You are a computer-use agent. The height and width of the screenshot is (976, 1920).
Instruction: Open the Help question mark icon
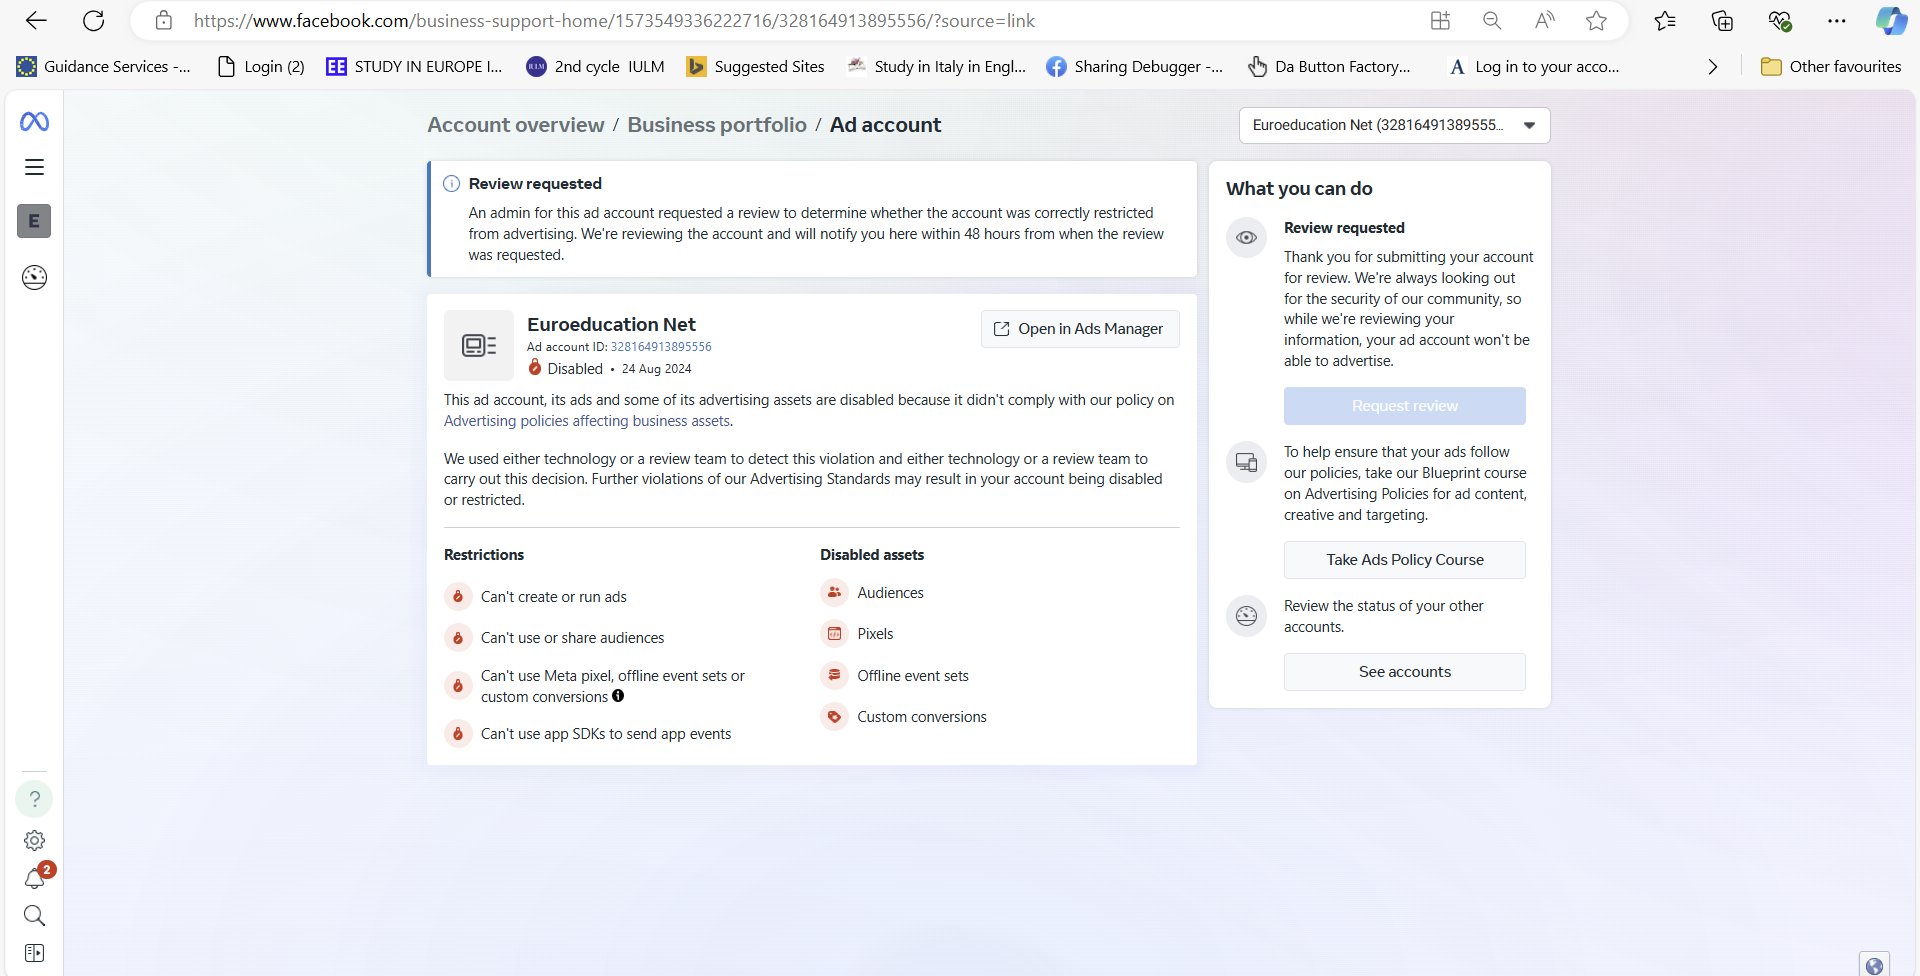pyautogui.click(x=34, y=799)
